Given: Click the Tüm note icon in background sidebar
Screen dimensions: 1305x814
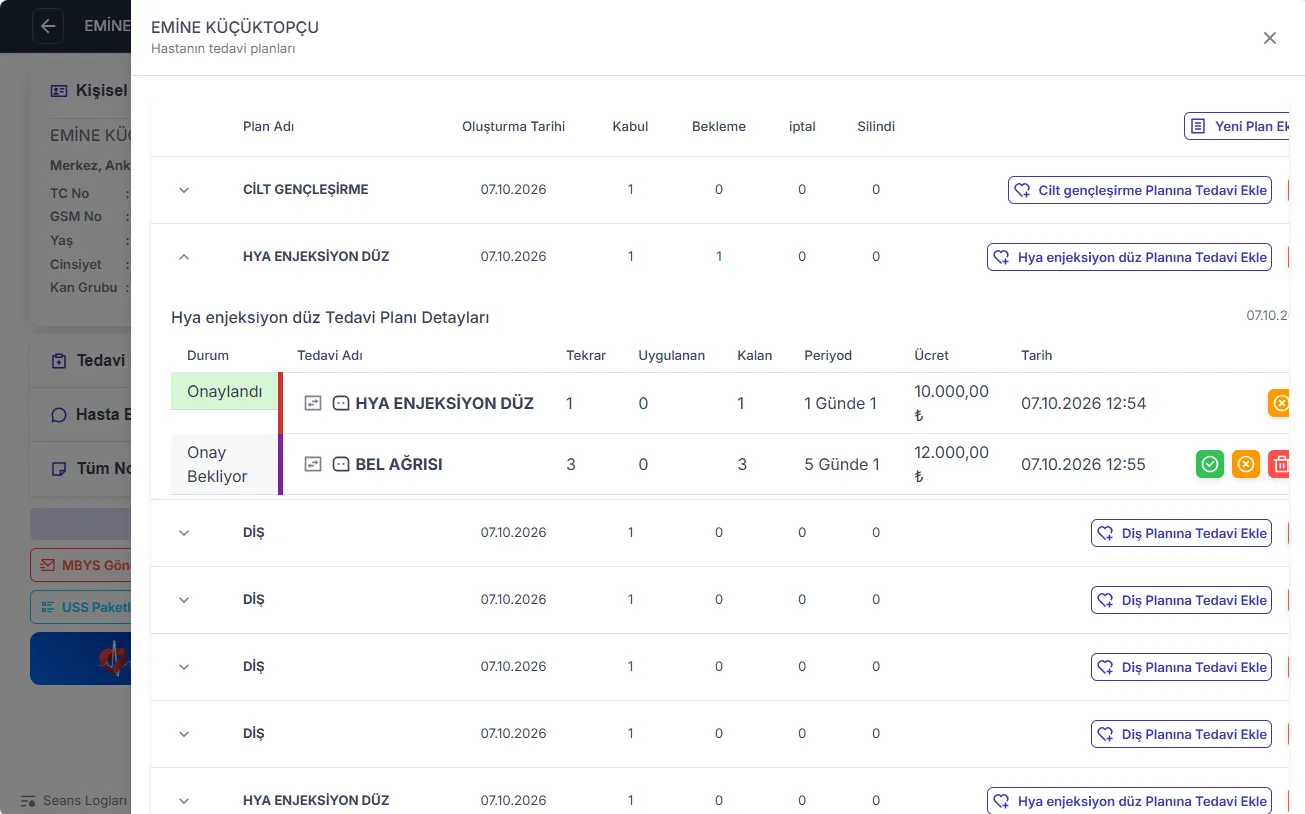Looking at the screenshot, I should [x=59, y=469].
